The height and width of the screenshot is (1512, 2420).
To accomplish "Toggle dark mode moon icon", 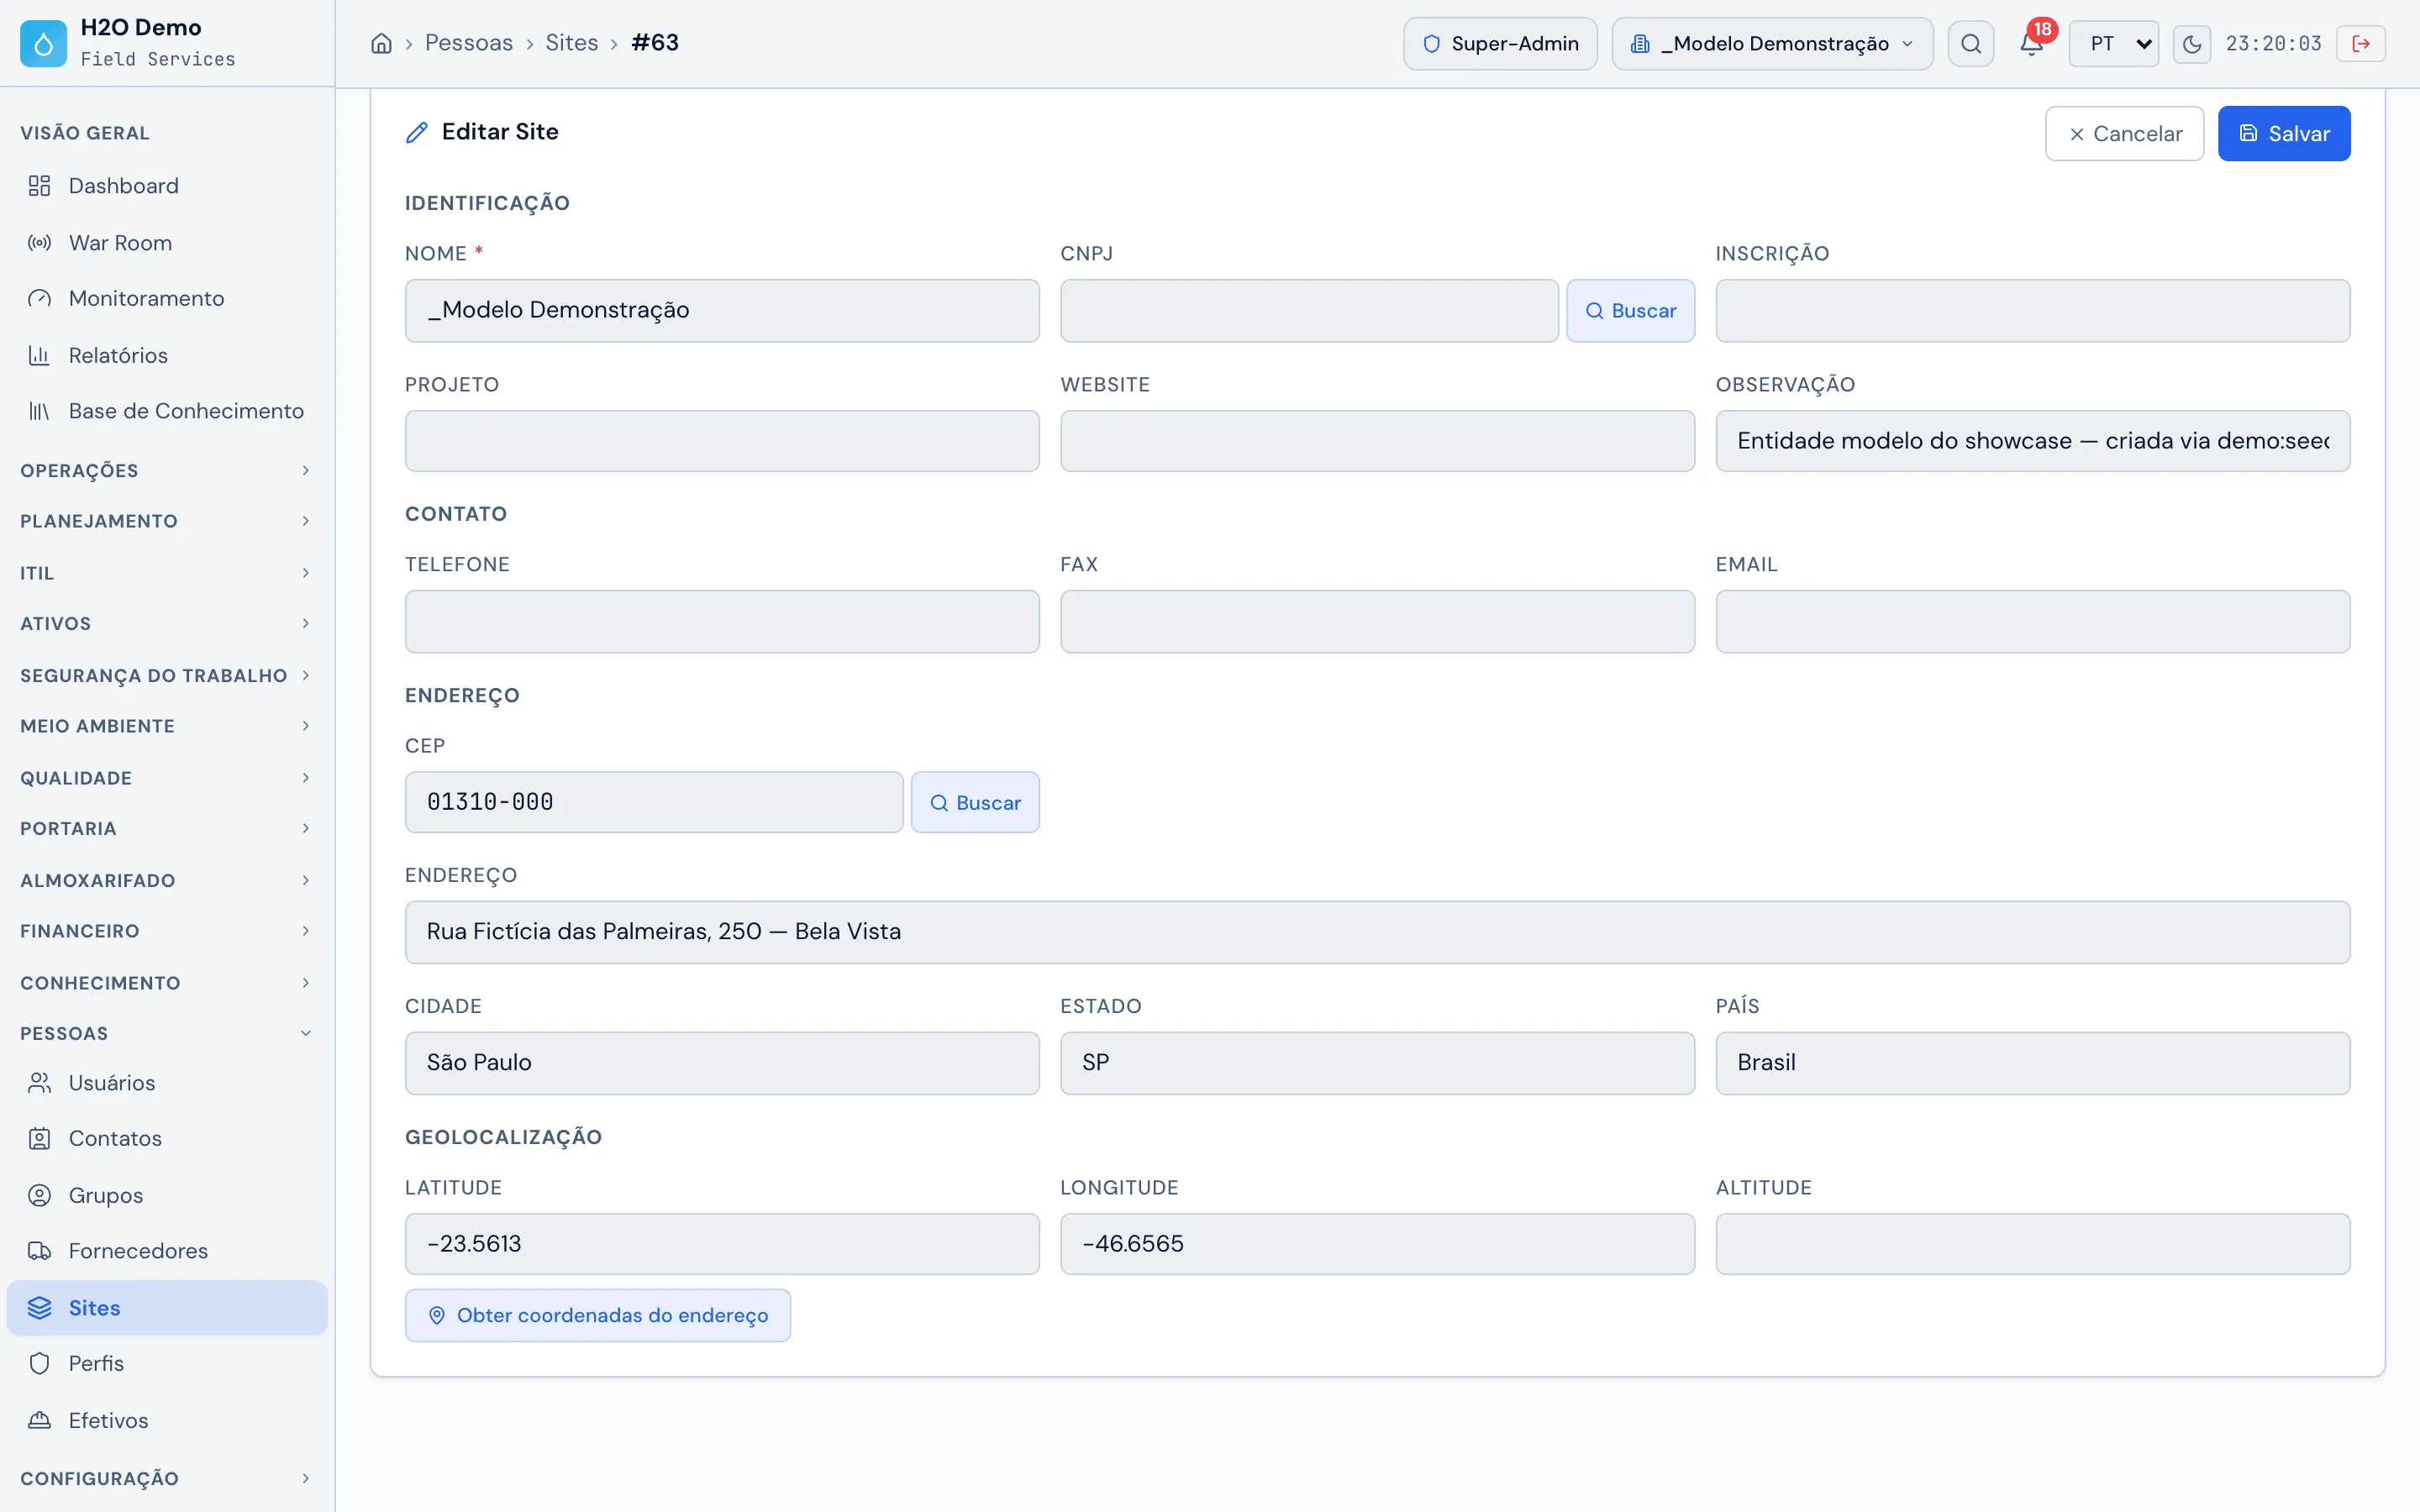I will tap(2191, 44).
